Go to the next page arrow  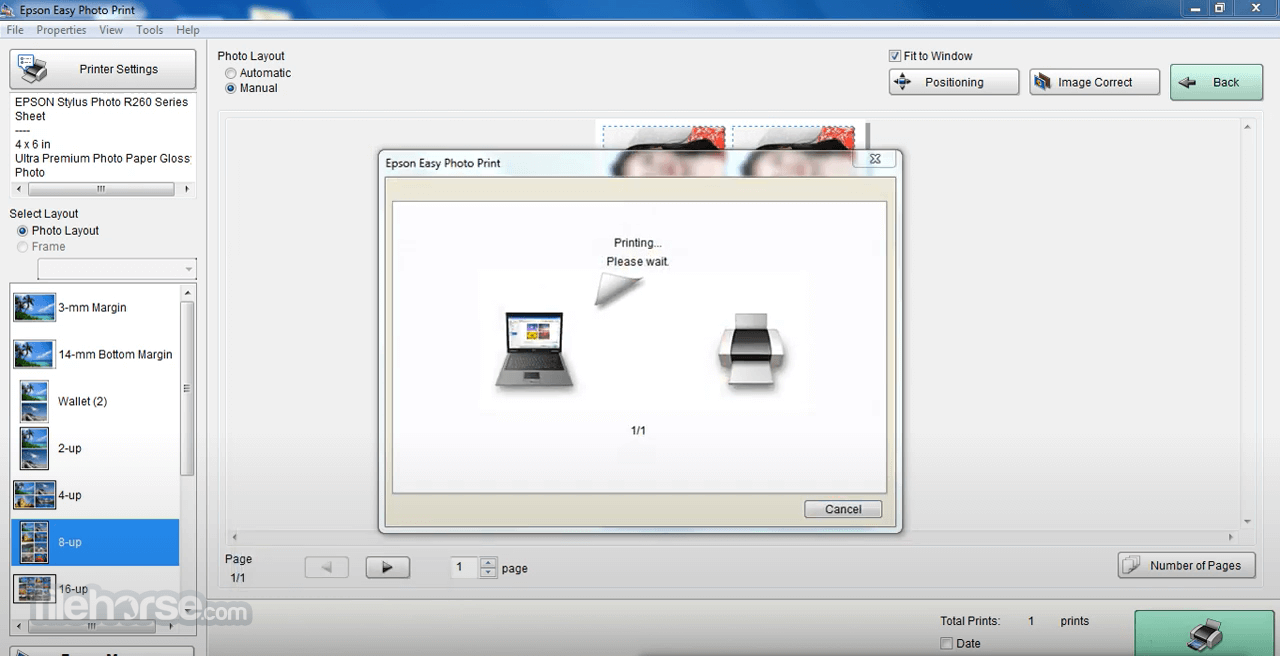click(387, 567)
